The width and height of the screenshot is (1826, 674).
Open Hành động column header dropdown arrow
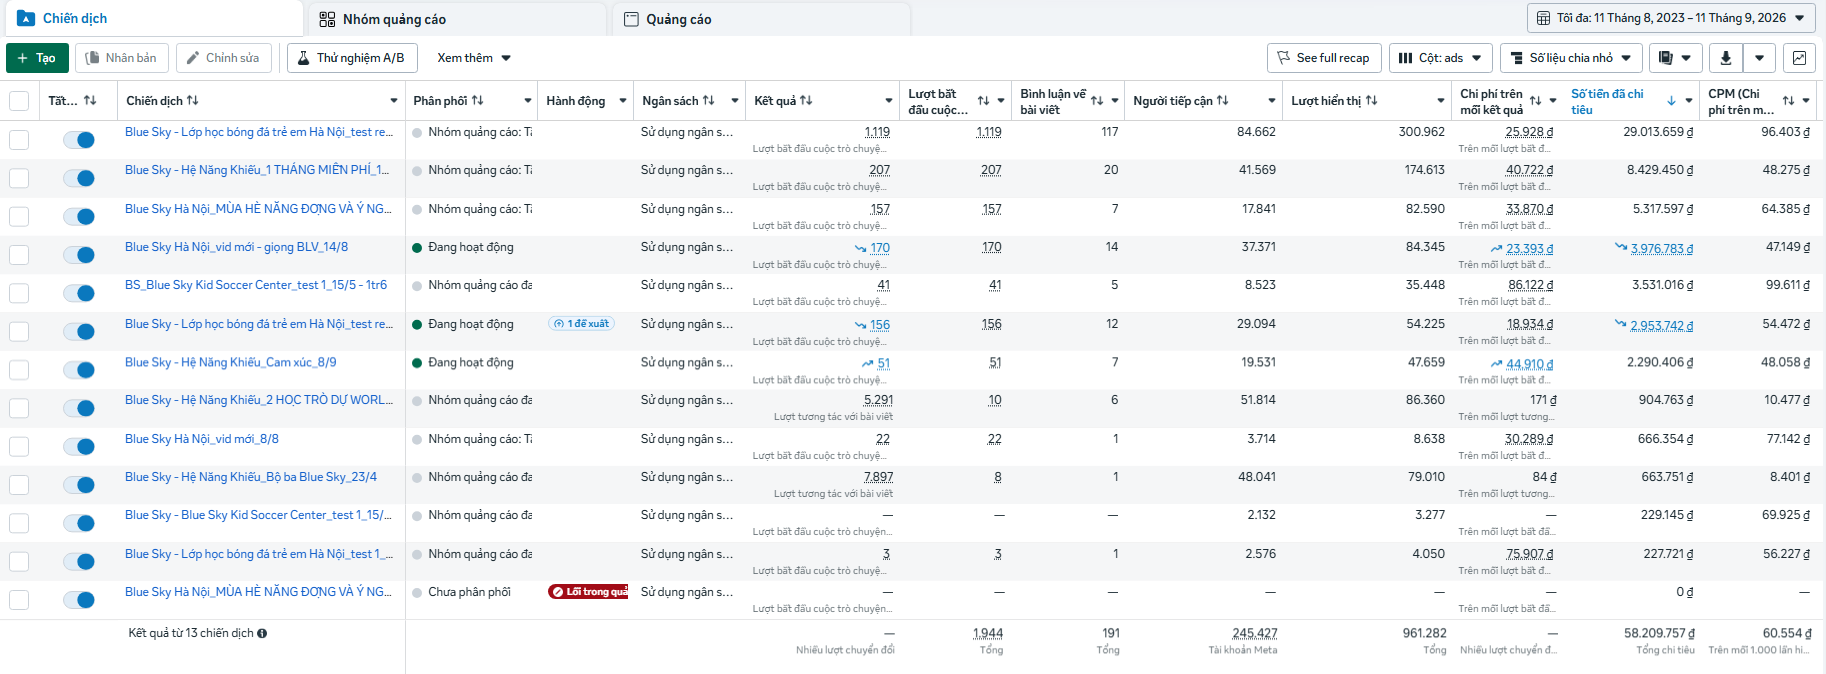pos(623,101)
